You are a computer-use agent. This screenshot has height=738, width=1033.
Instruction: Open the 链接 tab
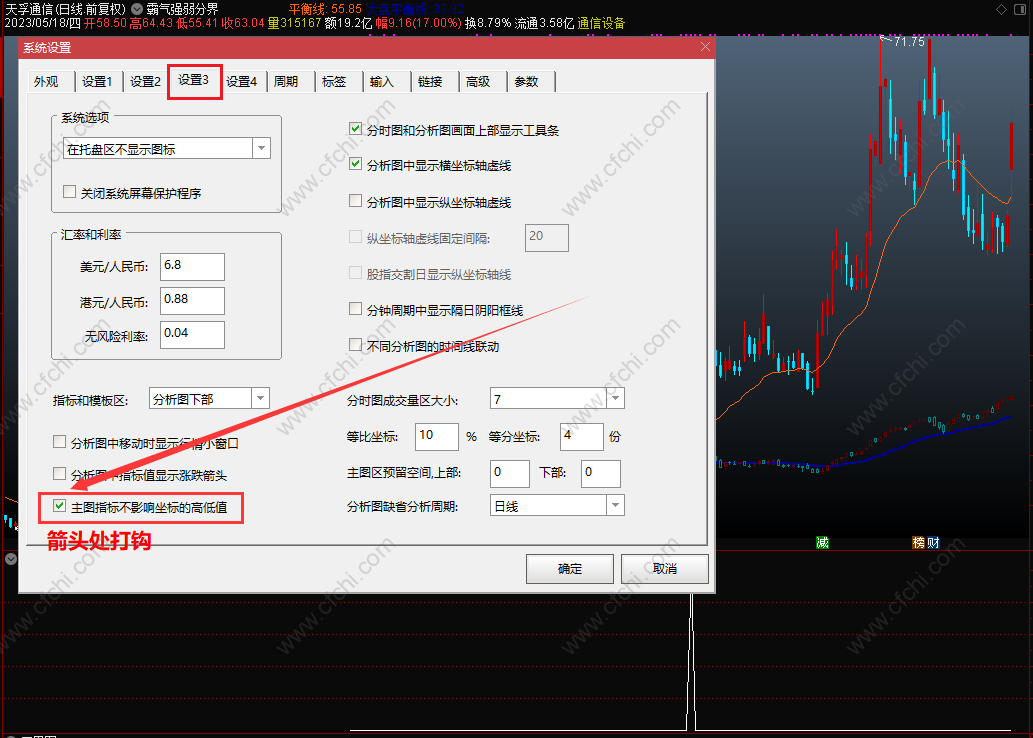[x=430, y=82]
